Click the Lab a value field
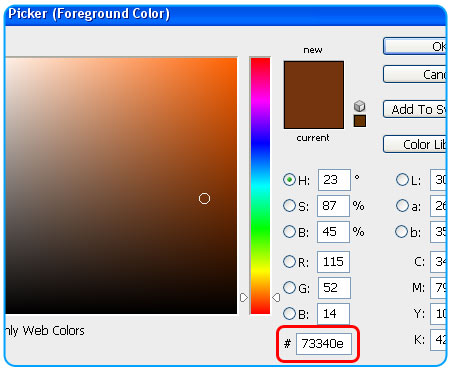This screenshot has width=450, height=370. [x=438, y=206]
